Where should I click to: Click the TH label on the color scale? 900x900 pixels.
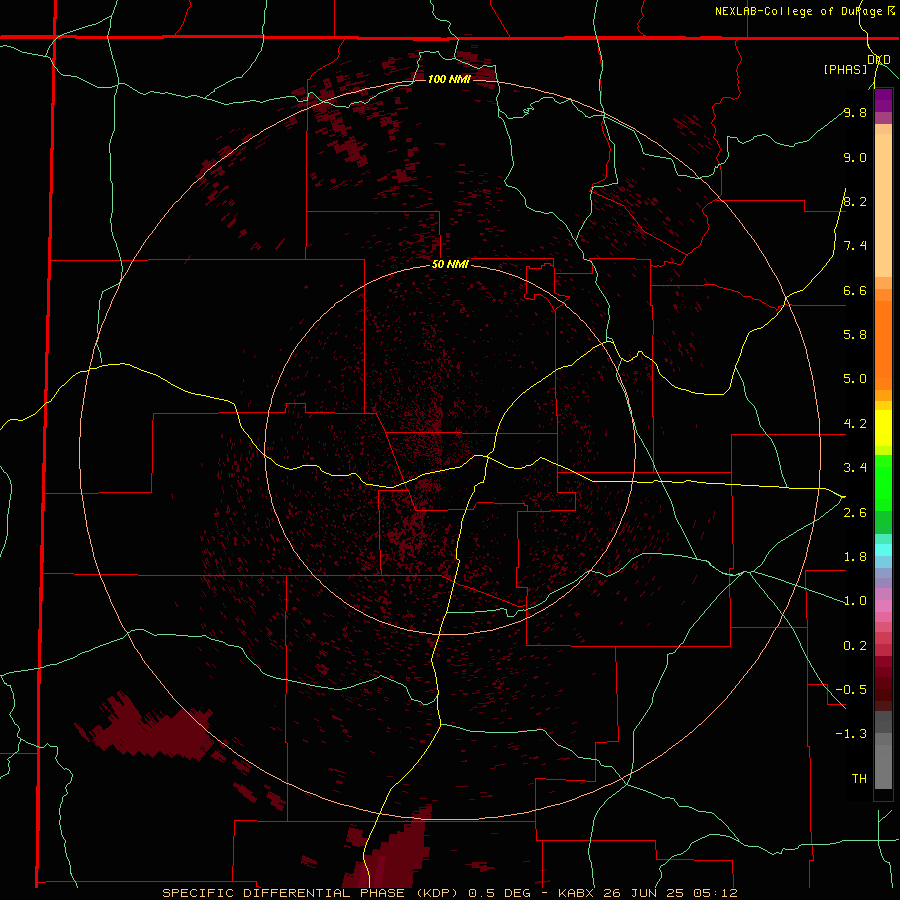(x=859, y=779)
